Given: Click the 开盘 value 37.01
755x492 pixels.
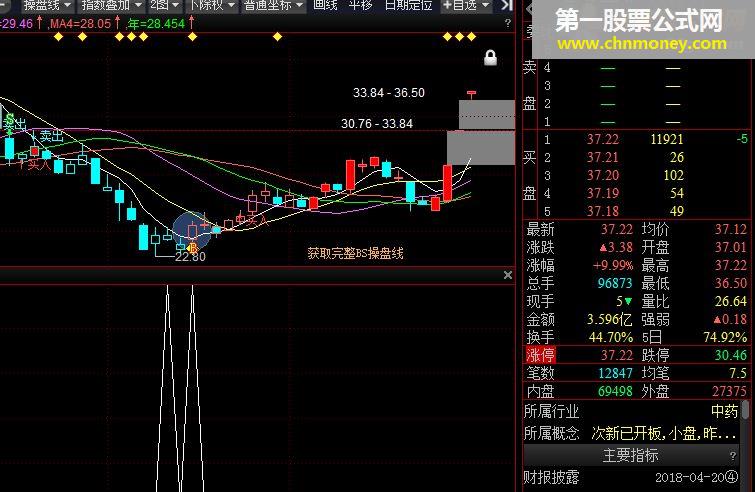Looking at the screenshot, I should coord(731,248).
